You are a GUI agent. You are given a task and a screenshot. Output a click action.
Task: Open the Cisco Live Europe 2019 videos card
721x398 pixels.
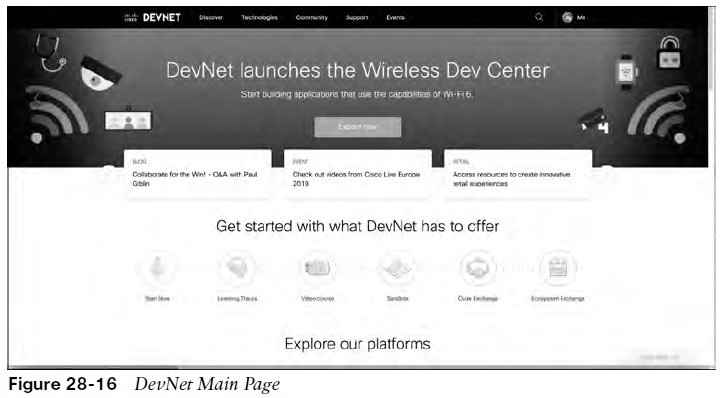pos(358,174)
